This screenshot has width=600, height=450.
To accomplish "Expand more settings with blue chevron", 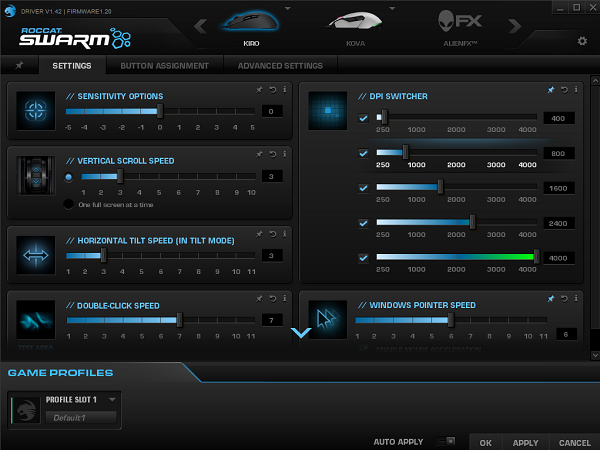I will click(301, 332).
